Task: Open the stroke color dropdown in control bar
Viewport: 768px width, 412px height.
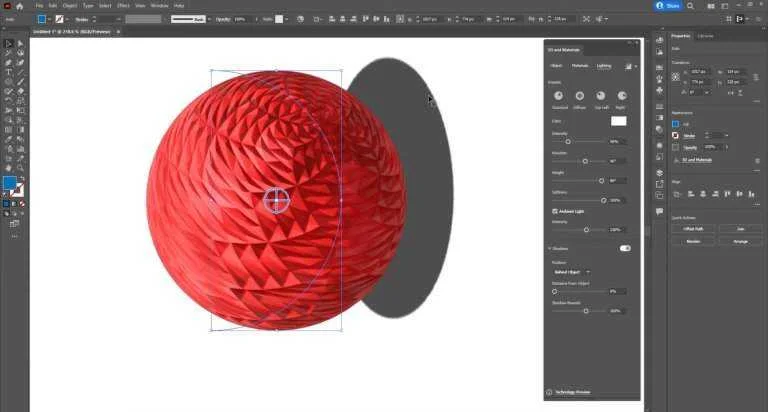Action: [x=67, y=20]
